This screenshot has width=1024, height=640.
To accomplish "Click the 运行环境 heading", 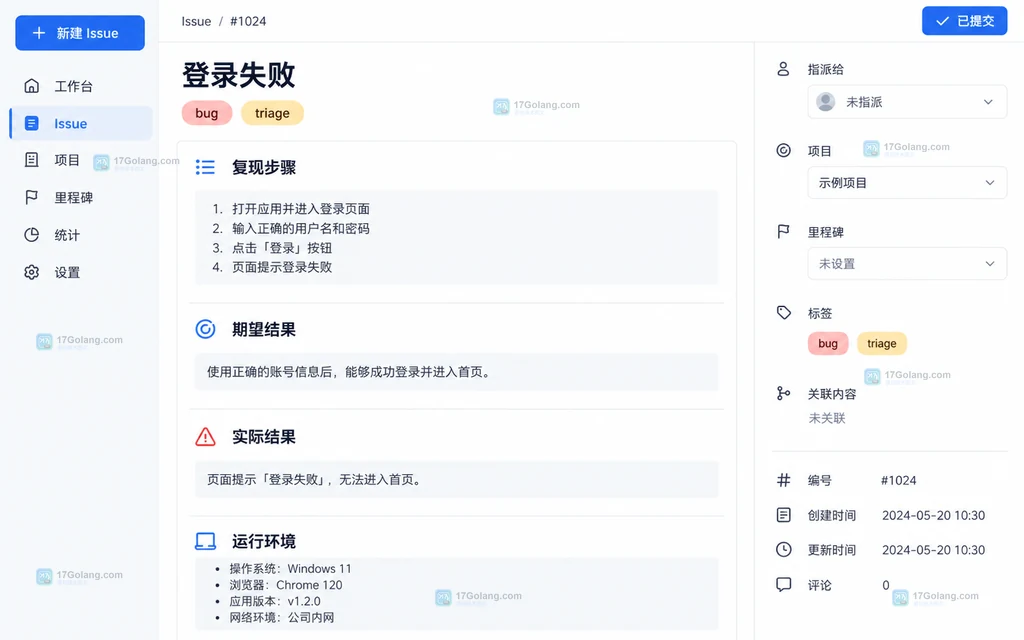I will pos(264,541).
